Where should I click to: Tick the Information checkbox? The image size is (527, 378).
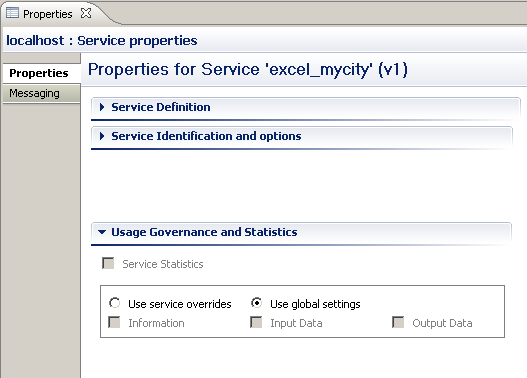coord(114,322)
